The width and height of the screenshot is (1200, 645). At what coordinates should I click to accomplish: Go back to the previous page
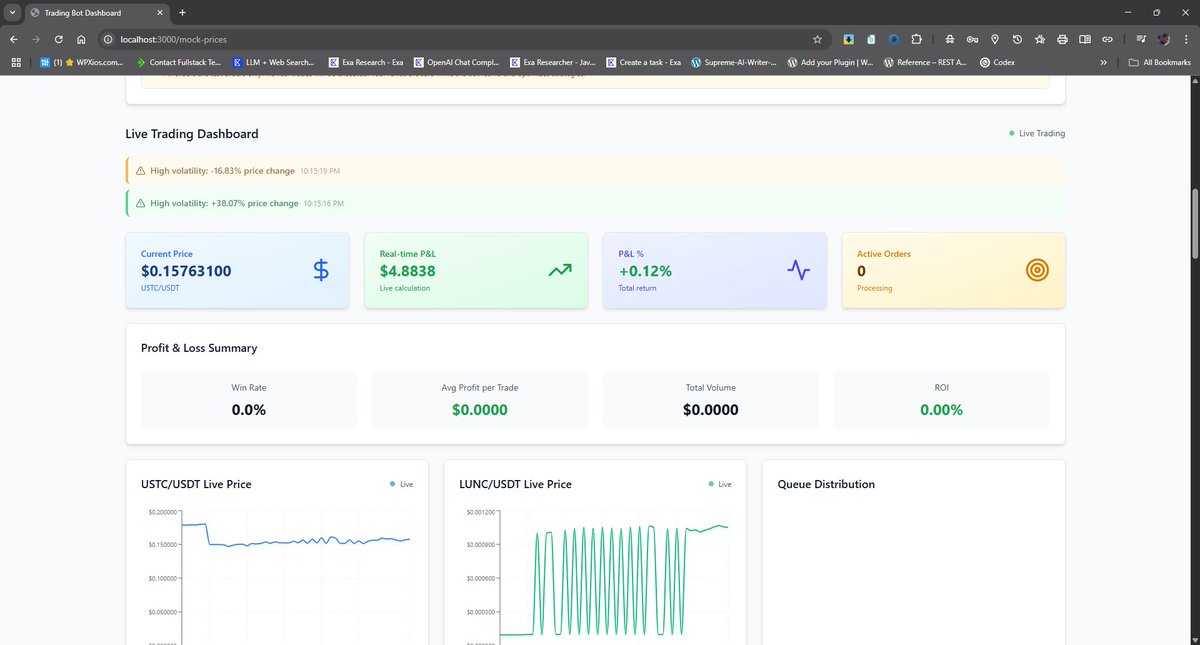pos(13,39)
